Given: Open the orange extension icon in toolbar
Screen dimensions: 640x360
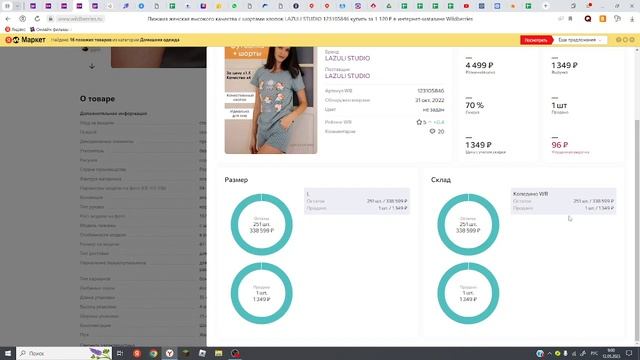Looking at the screenshot, I should pyautogui.click(x=602, y=19).
